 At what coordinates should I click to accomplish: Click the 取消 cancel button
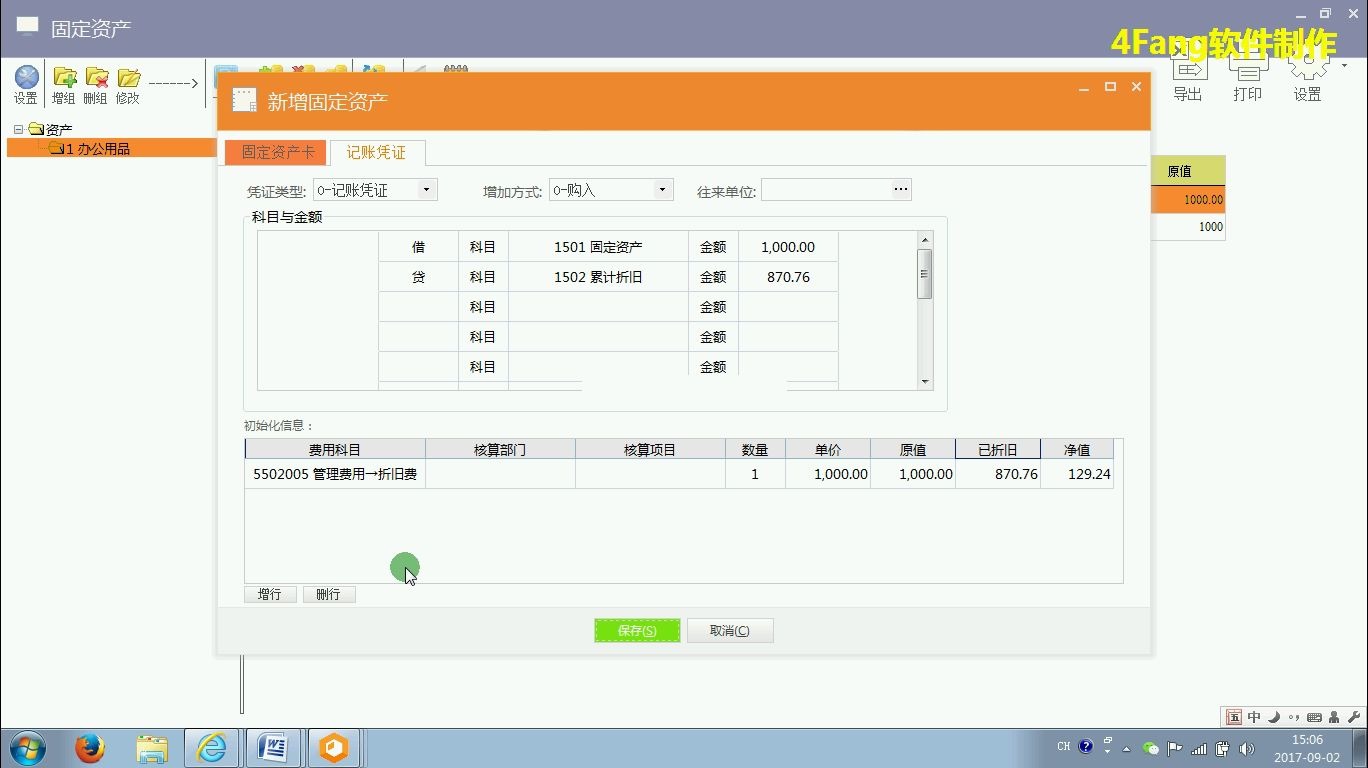730,630
